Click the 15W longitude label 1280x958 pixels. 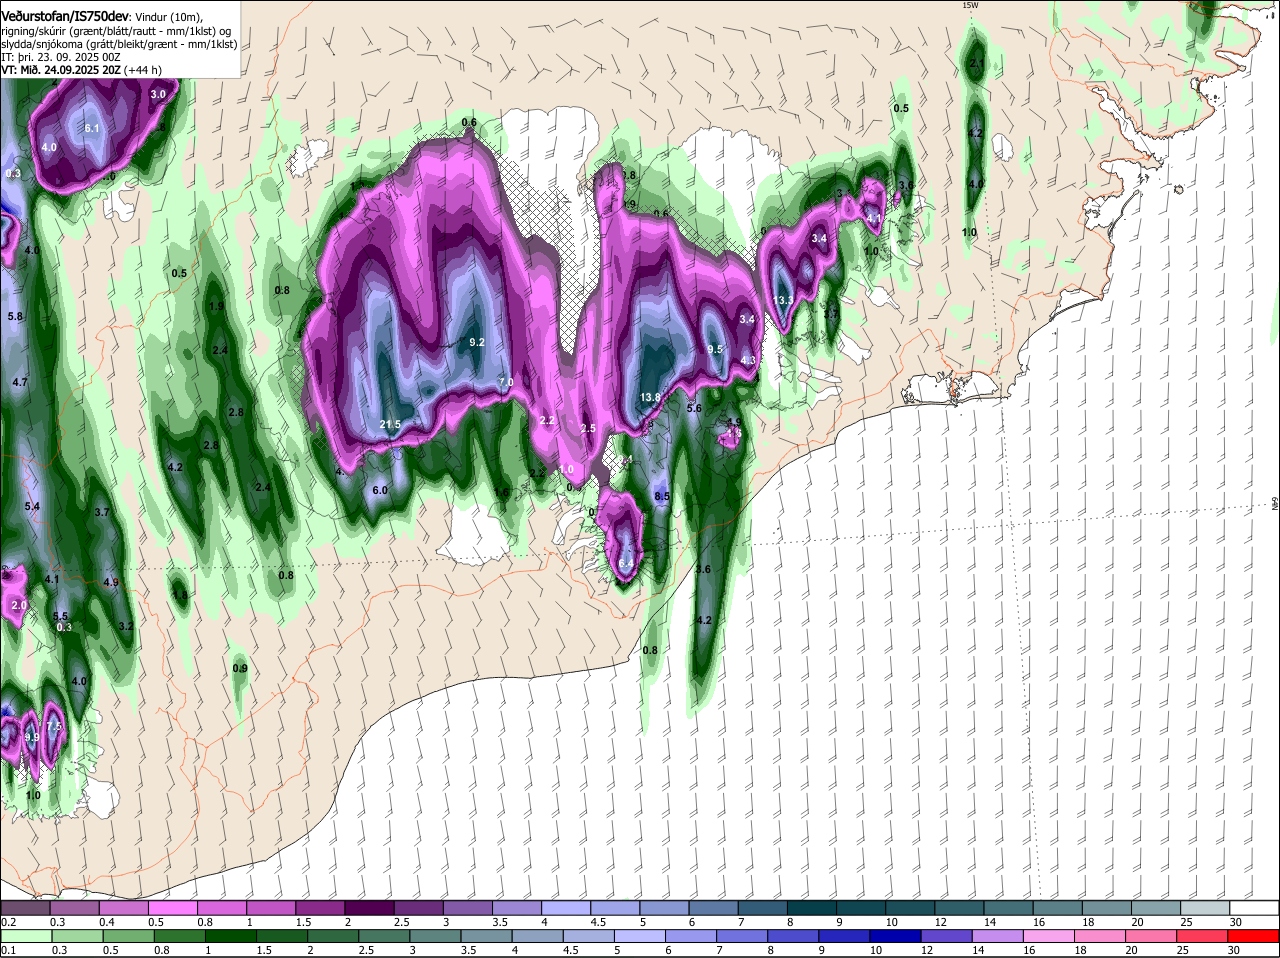pos(969,6)
